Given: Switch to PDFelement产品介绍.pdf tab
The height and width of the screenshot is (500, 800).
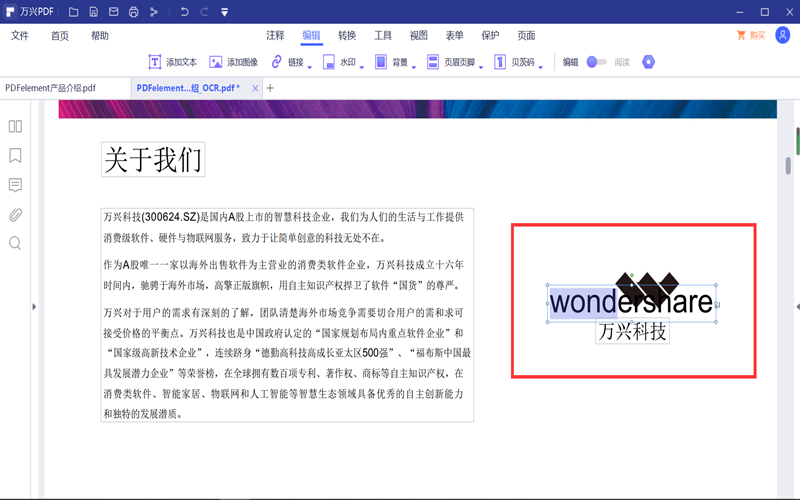Looking at the screenshot, I should (51, 88).
